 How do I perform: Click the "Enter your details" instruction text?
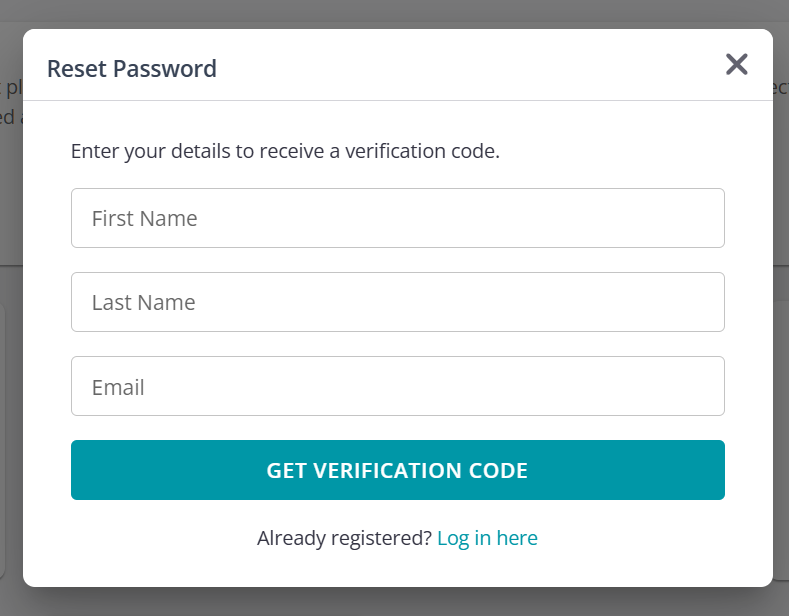click(285, 152)
